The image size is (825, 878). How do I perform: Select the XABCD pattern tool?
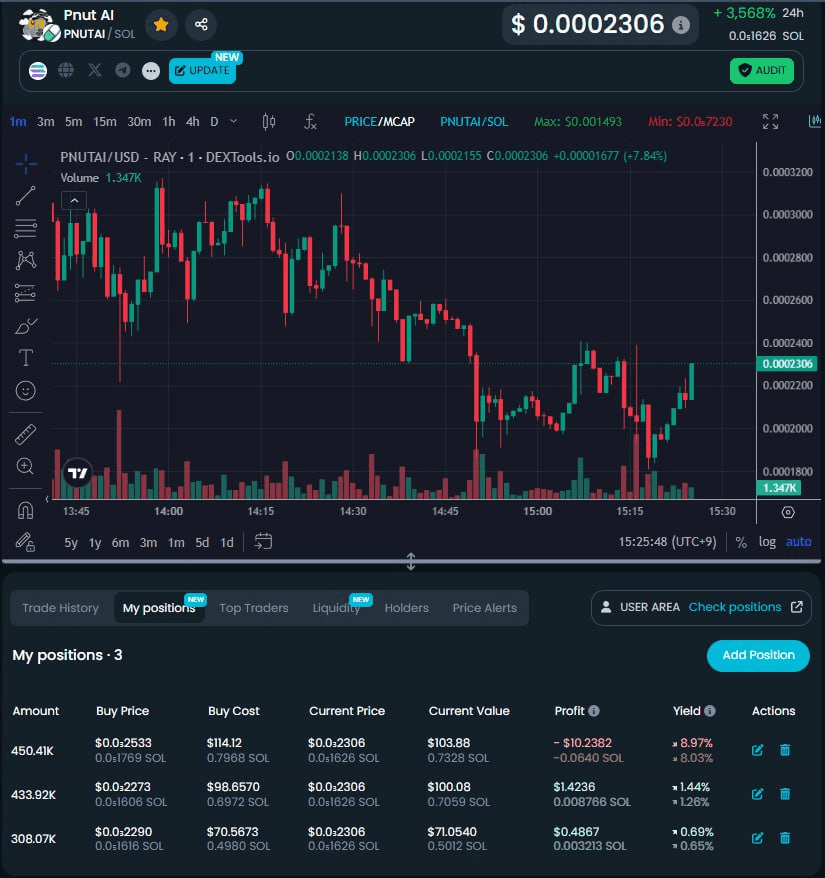pos(26,260)
